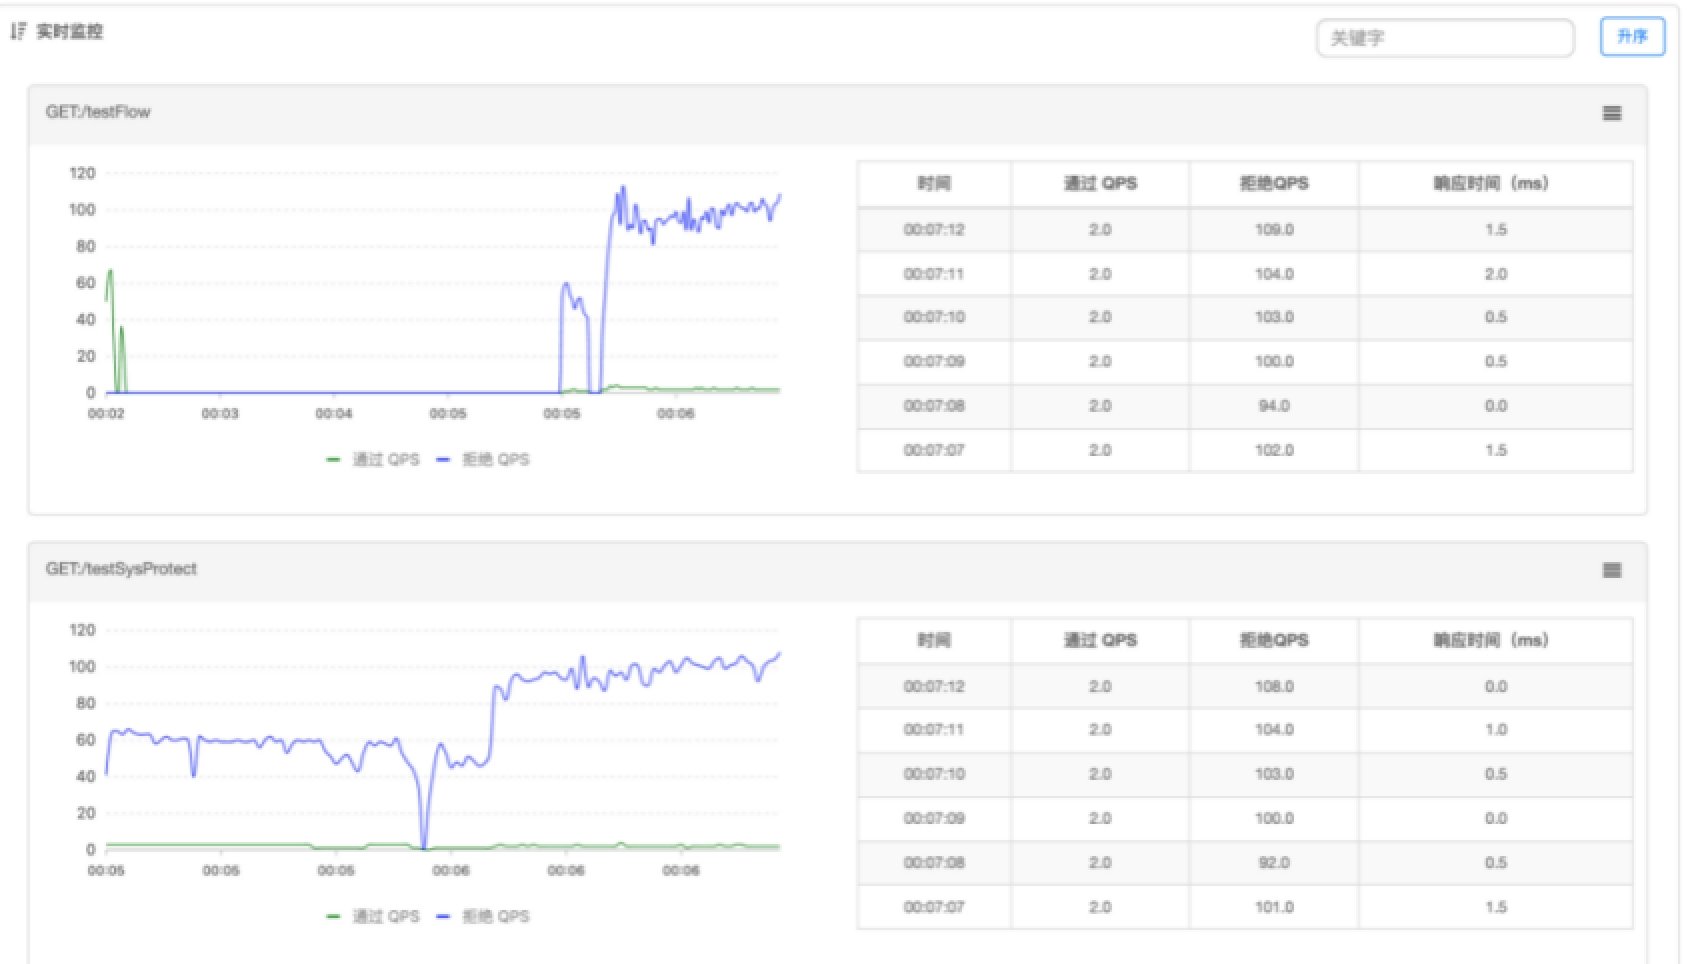Click 响应时间 (ms) header in testSysProtect table
1704x964 pixels.
1495,641
